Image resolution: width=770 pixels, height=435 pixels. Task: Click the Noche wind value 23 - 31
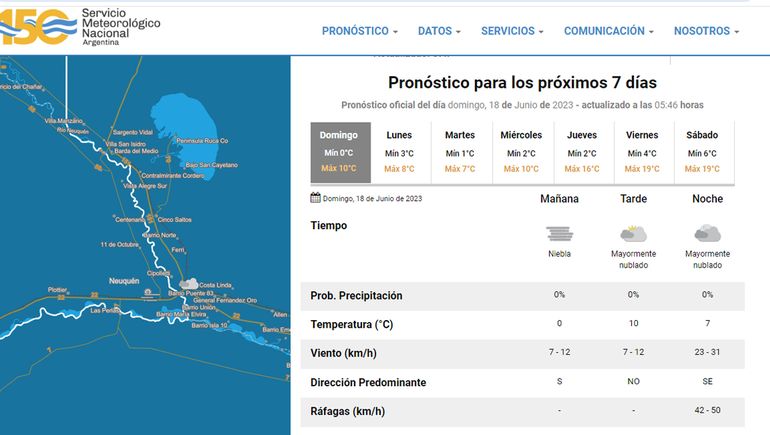tap(707, 352)
